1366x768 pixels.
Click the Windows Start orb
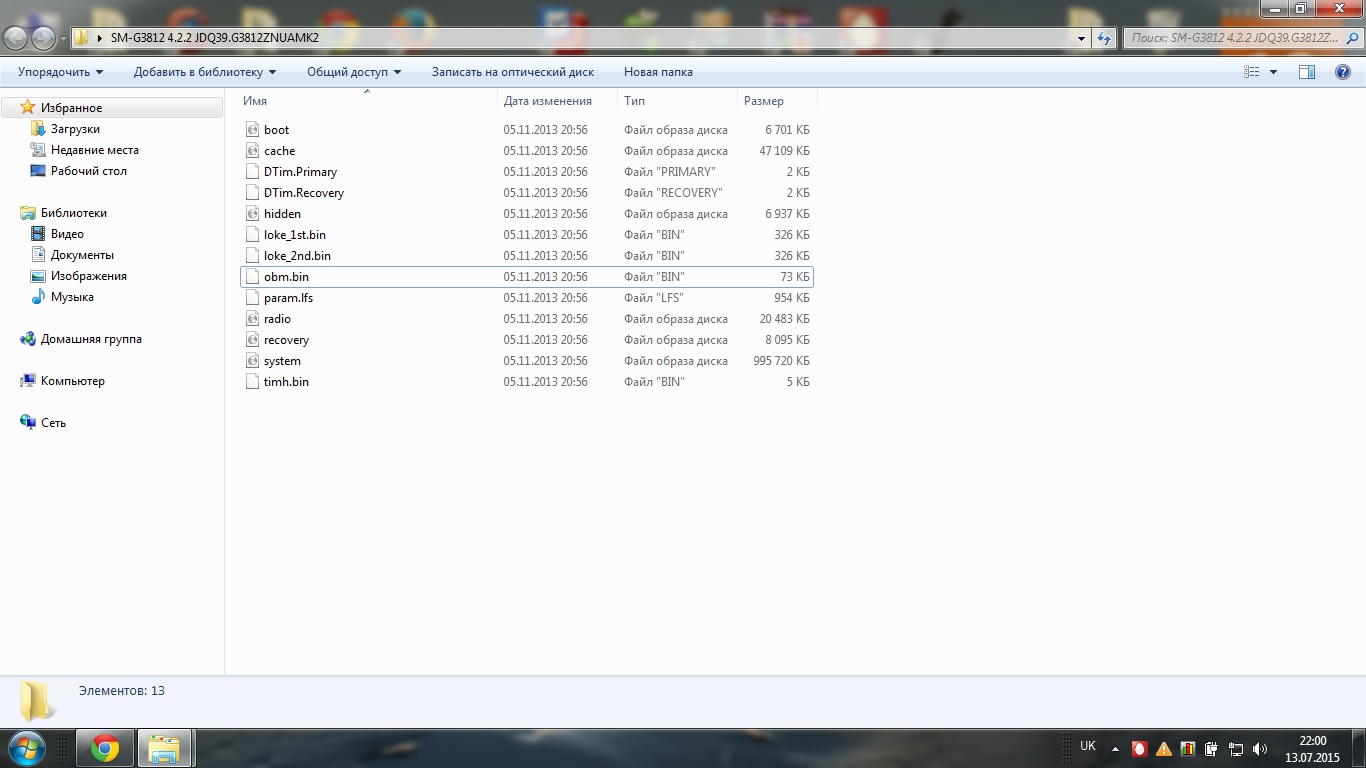point(26,748)
